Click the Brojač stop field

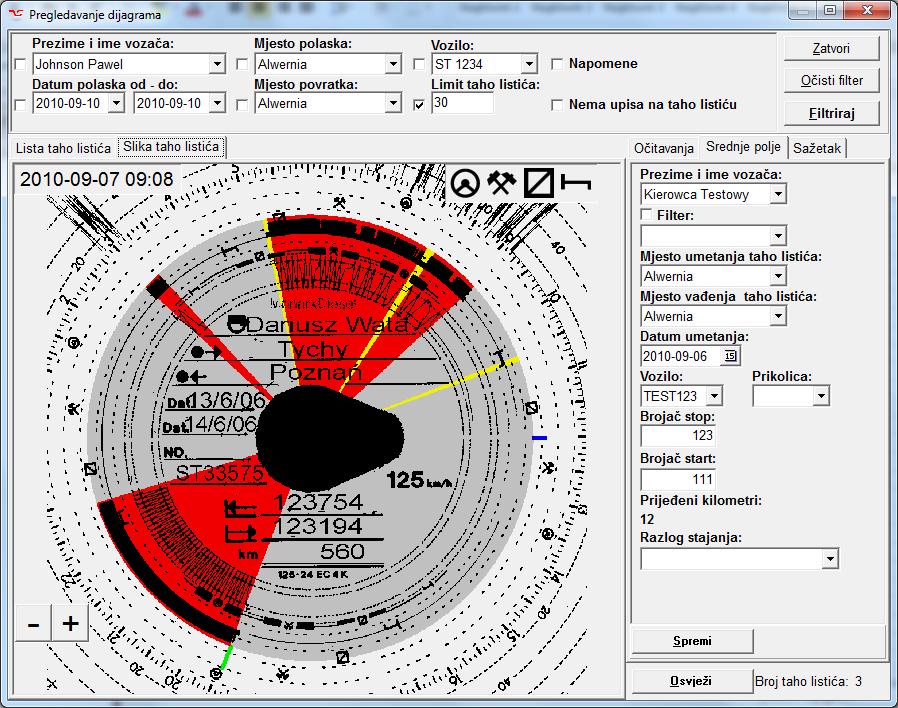[x=678, y=435]
